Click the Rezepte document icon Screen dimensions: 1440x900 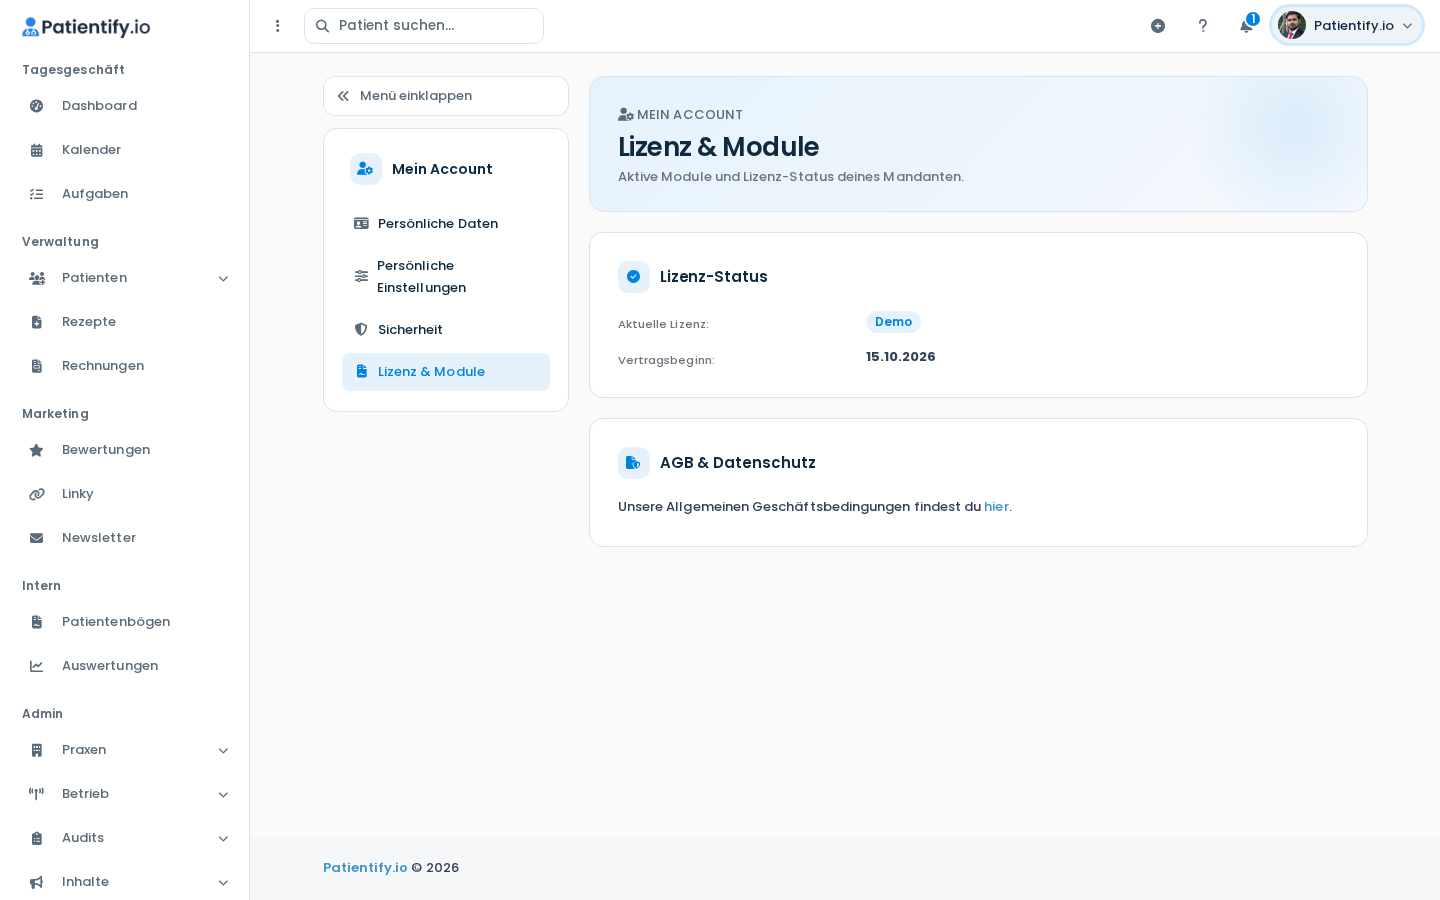coord(37,322)
